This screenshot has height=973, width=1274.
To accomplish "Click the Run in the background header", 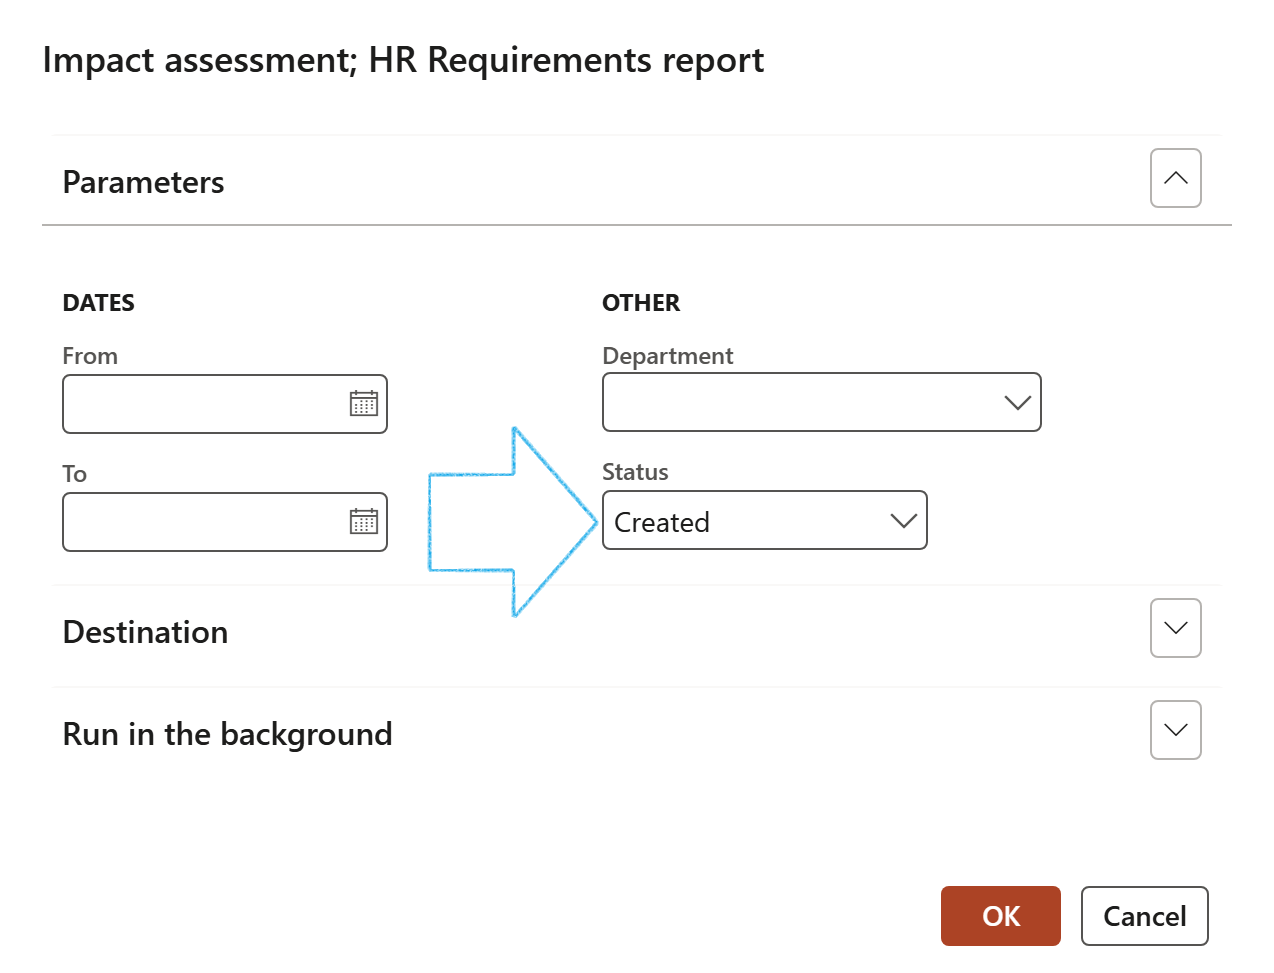I will click(227, 735).
